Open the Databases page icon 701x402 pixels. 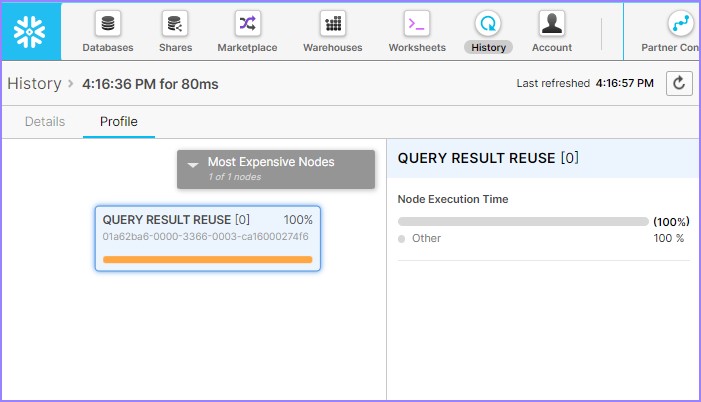pos(108,24)
